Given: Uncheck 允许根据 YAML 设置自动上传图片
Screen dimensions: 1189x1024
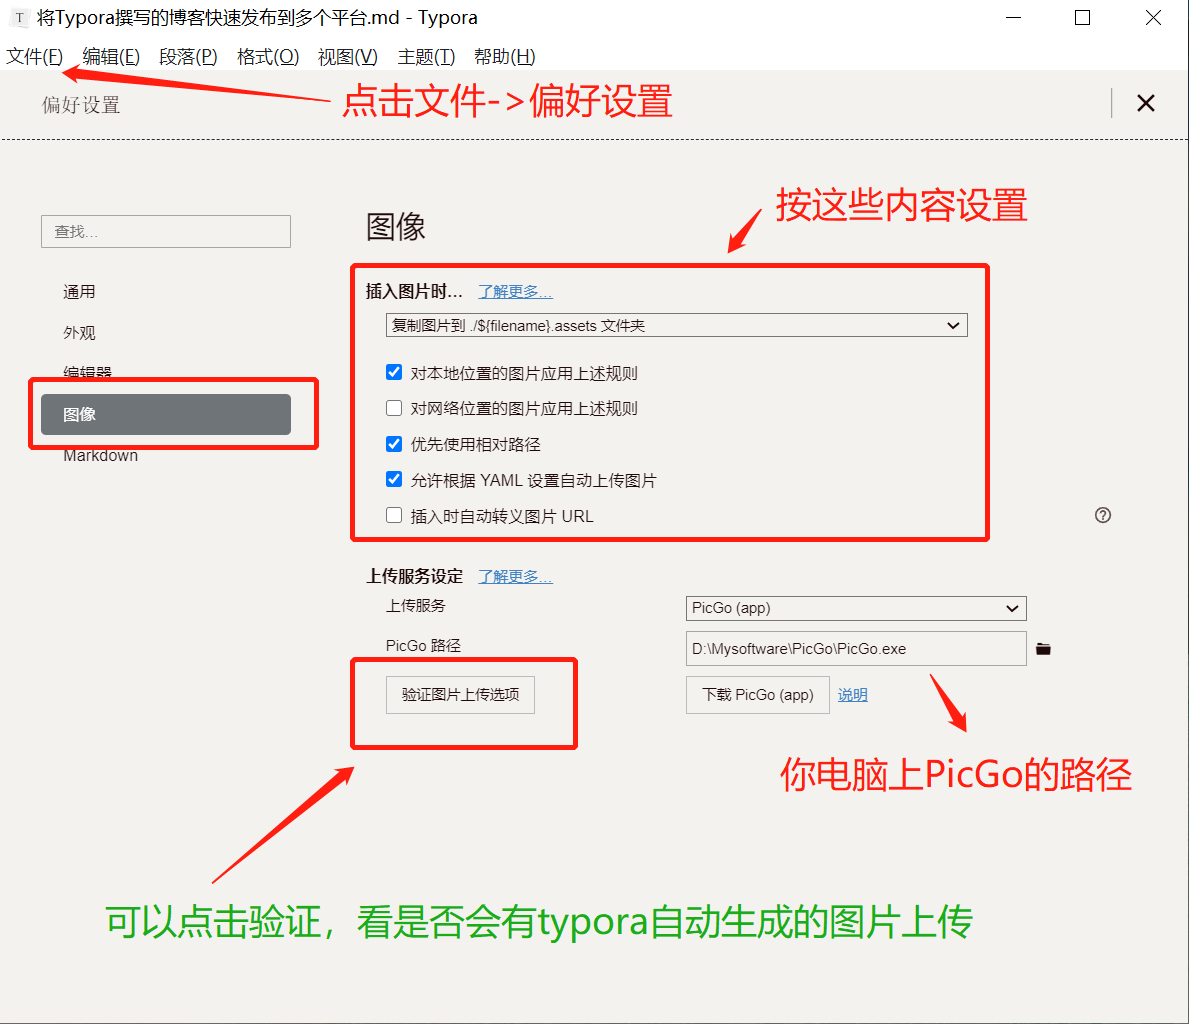Looking at the screenshot, I should click(x=393, y=479).
